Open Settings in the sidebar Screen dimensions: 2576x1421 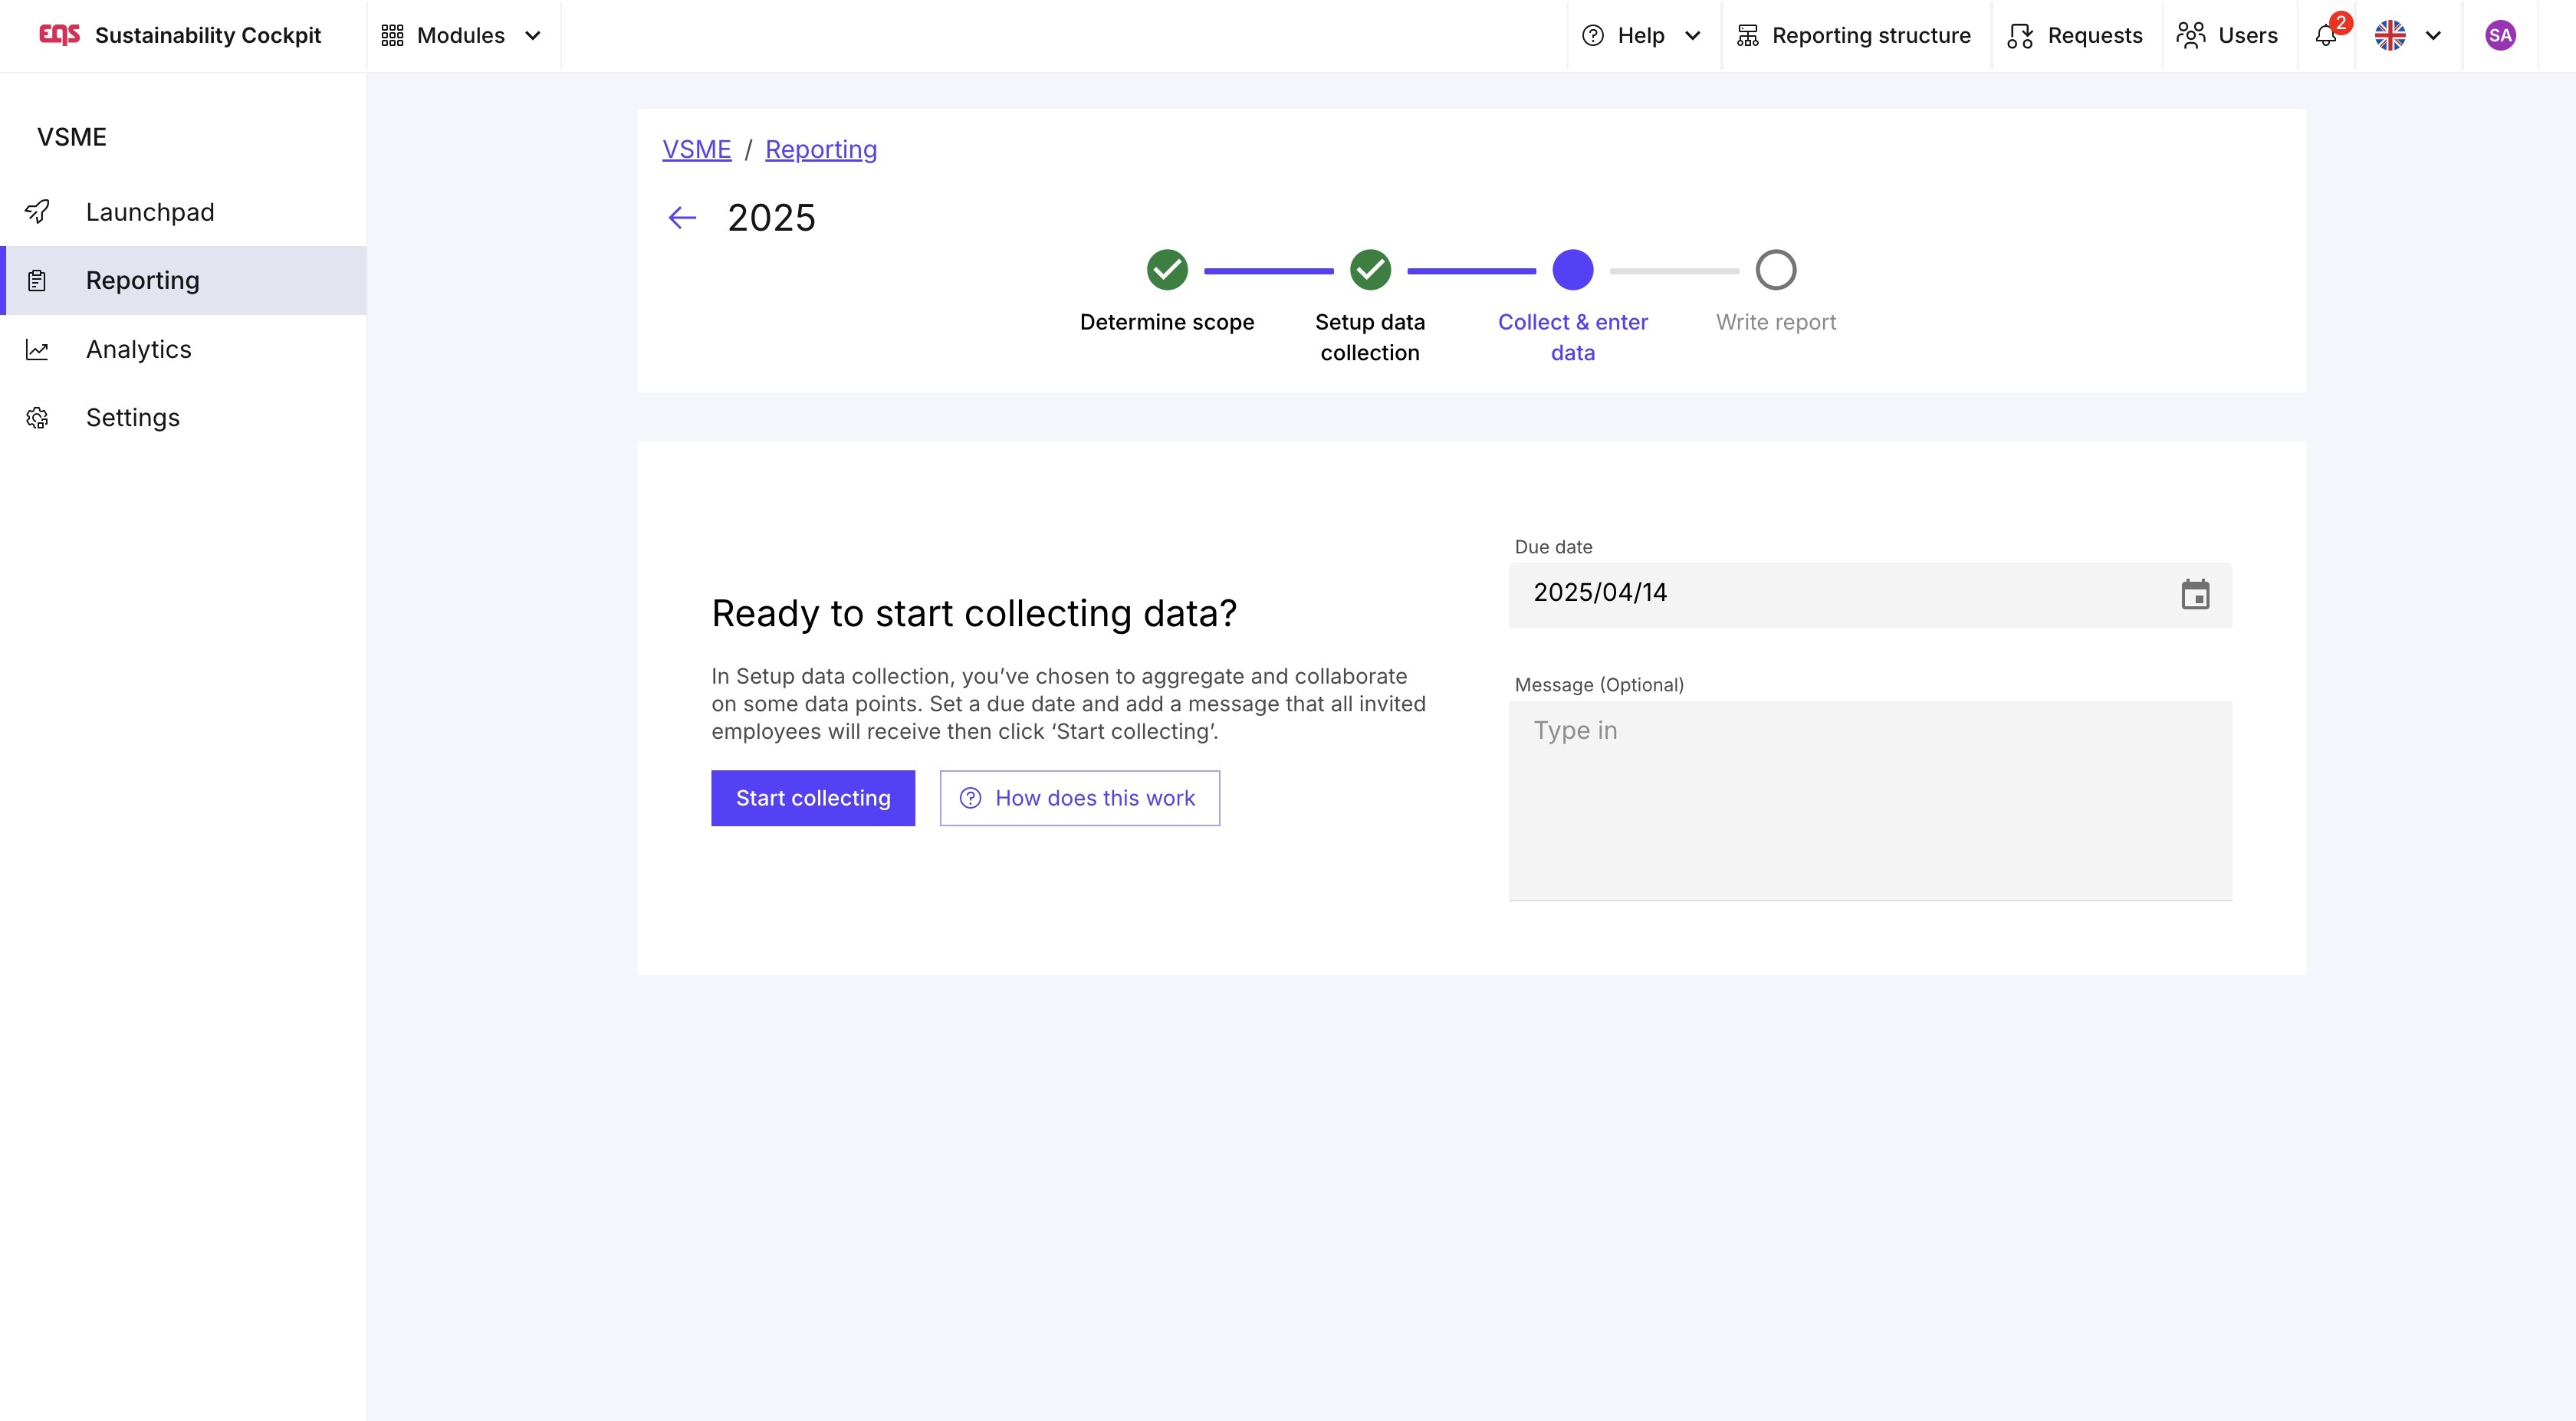pyautogui.click(x=132, y=417)
